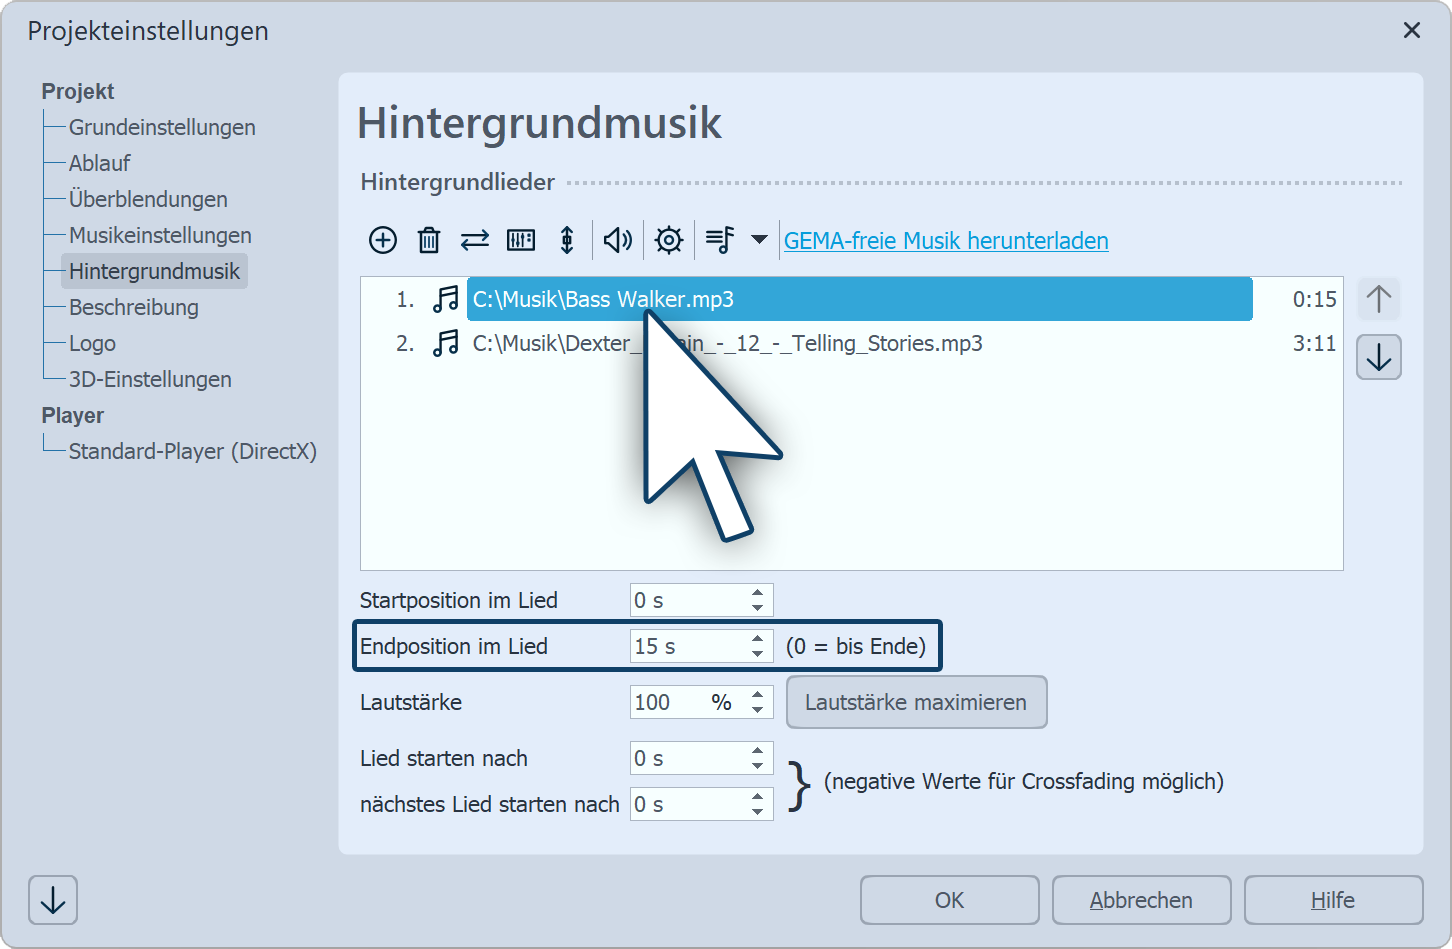Click the speaker volume icon
Image resolution: width=1452 pixels, height=949 pixels.
[x=617, y=240]
